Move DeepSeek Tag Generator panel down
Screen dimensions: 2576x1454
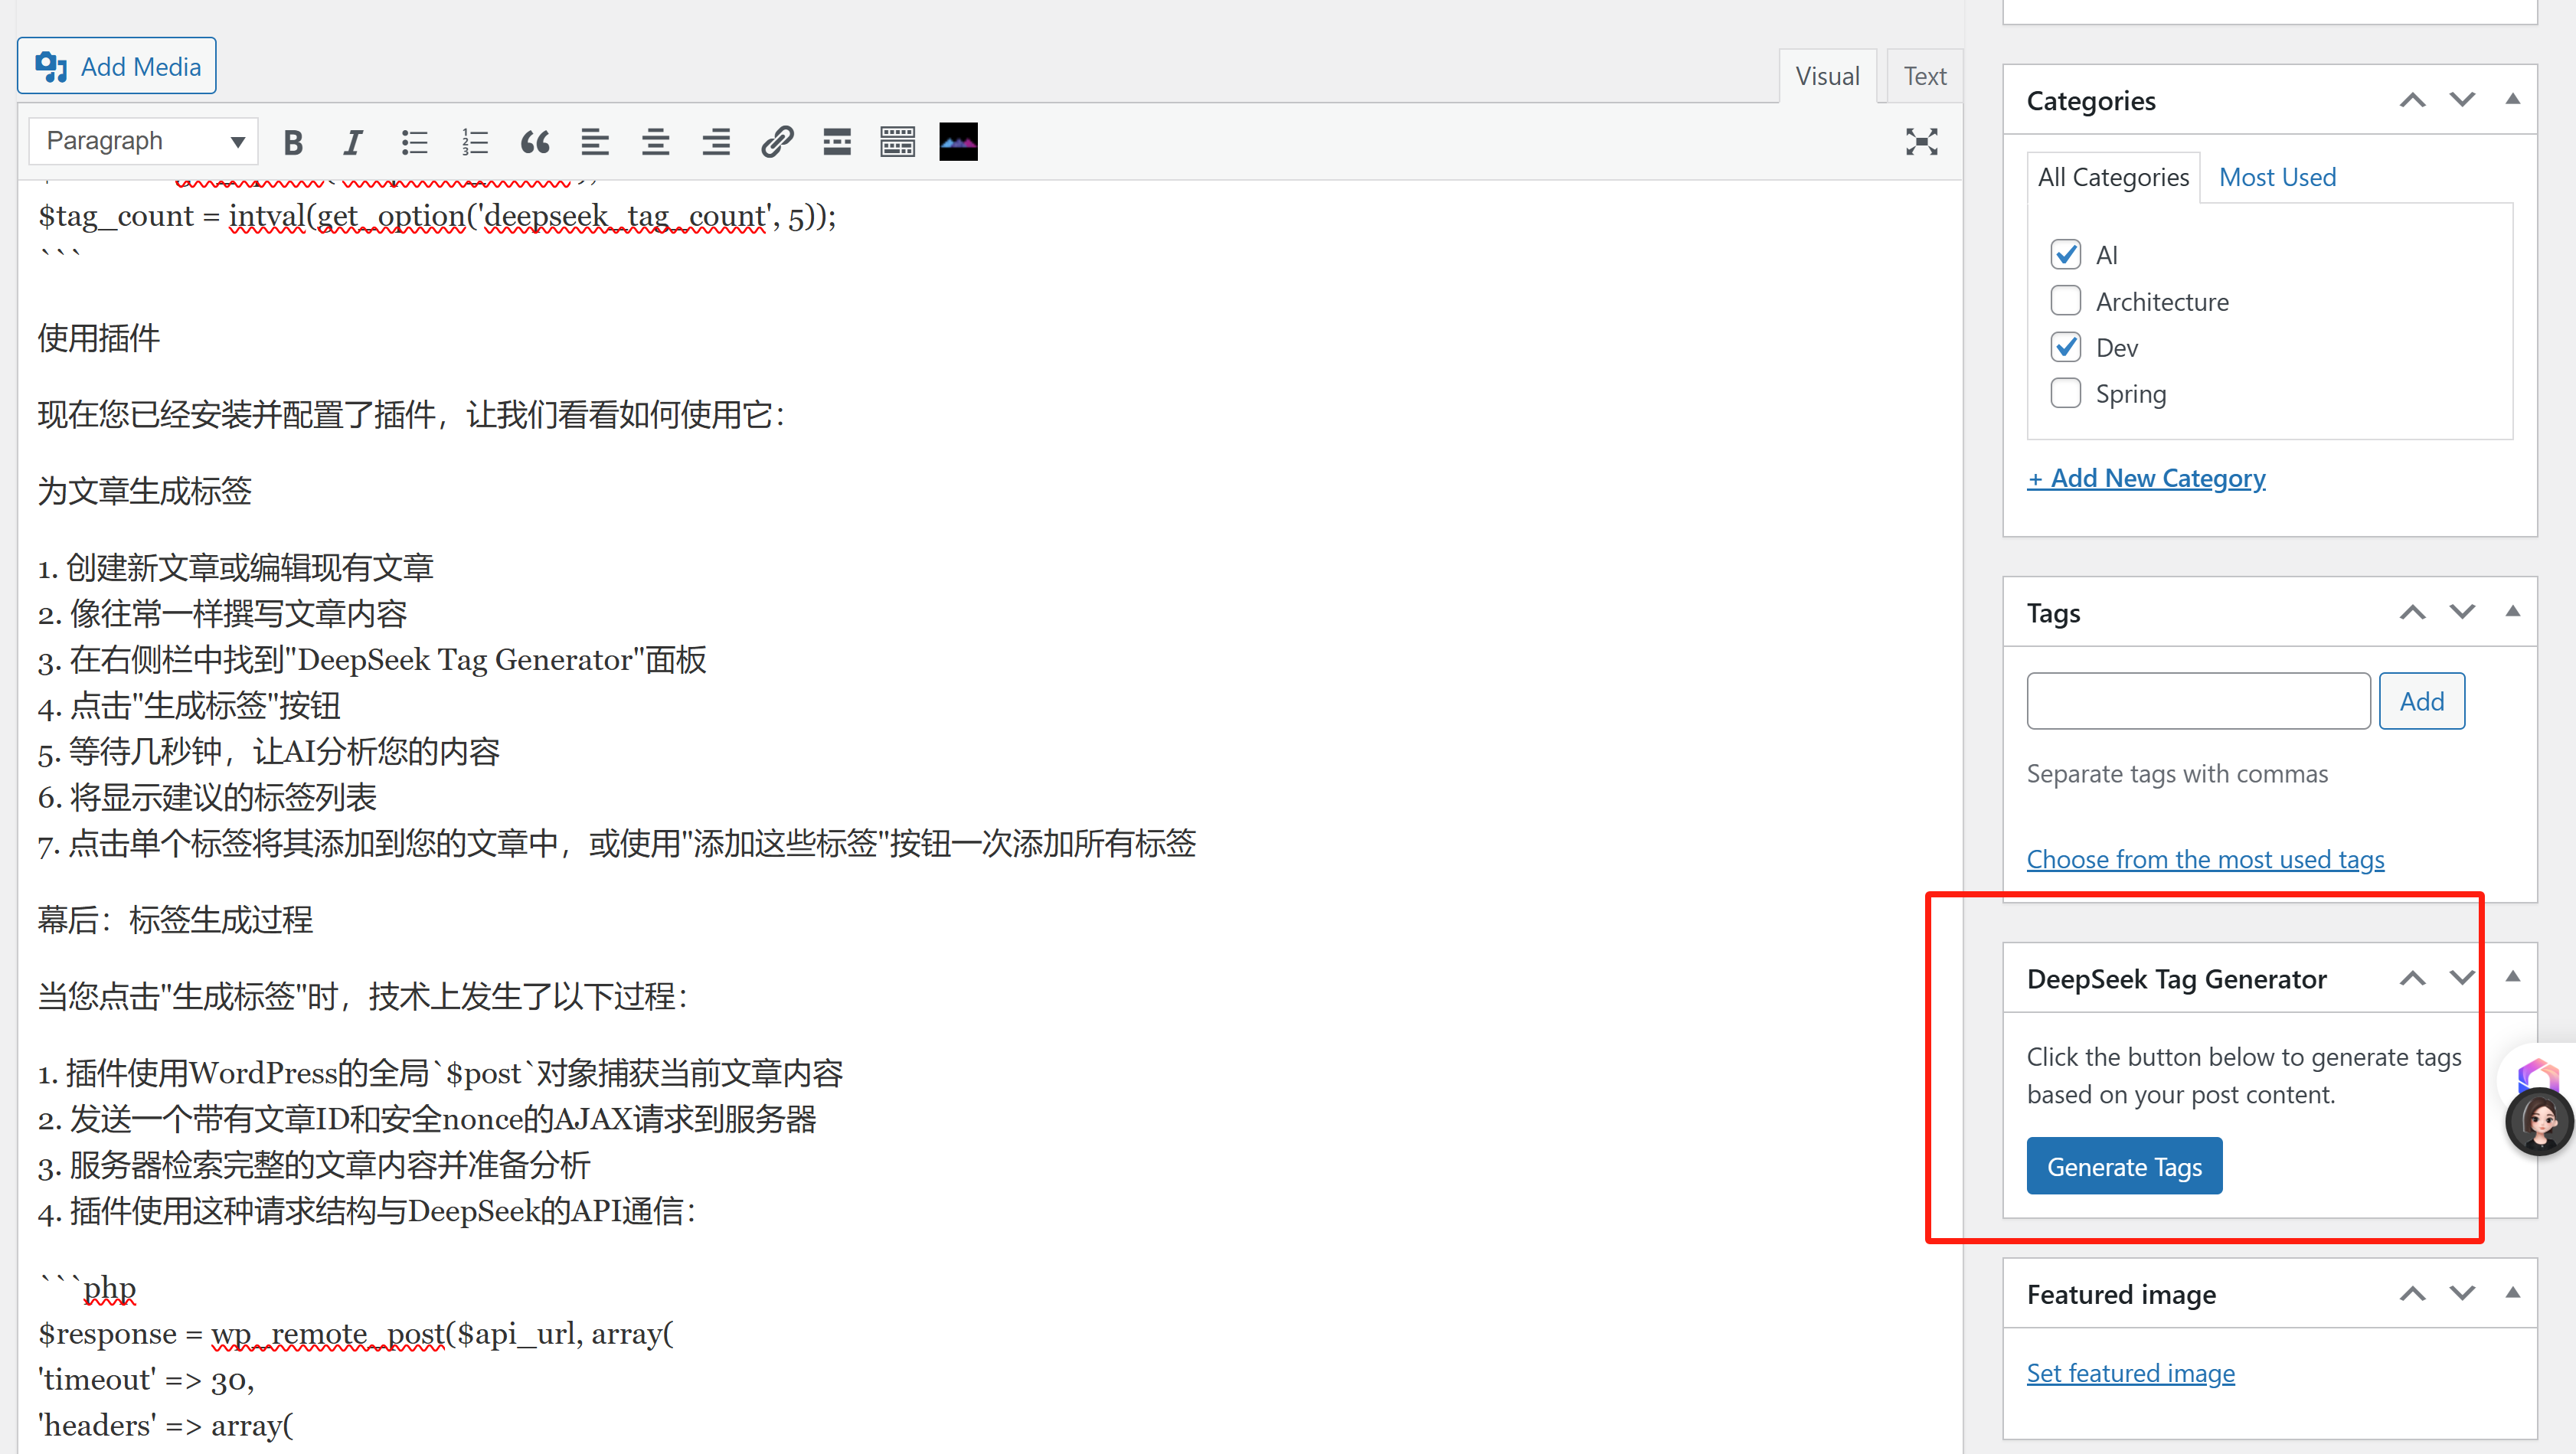click(x=2462, y=978)
